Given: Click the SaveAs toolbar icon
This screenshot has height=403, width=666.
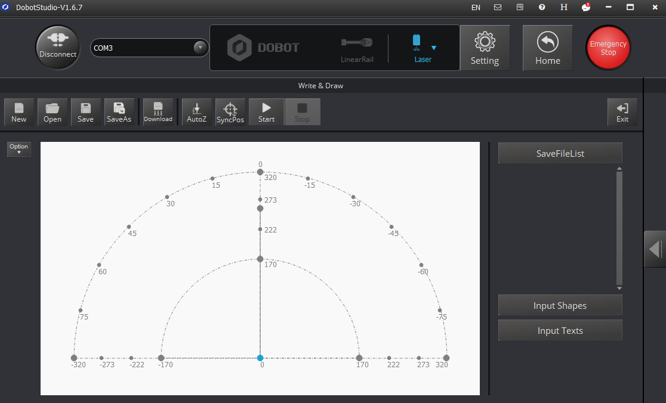Looking at the screenshot, I should tap(119, 112).
